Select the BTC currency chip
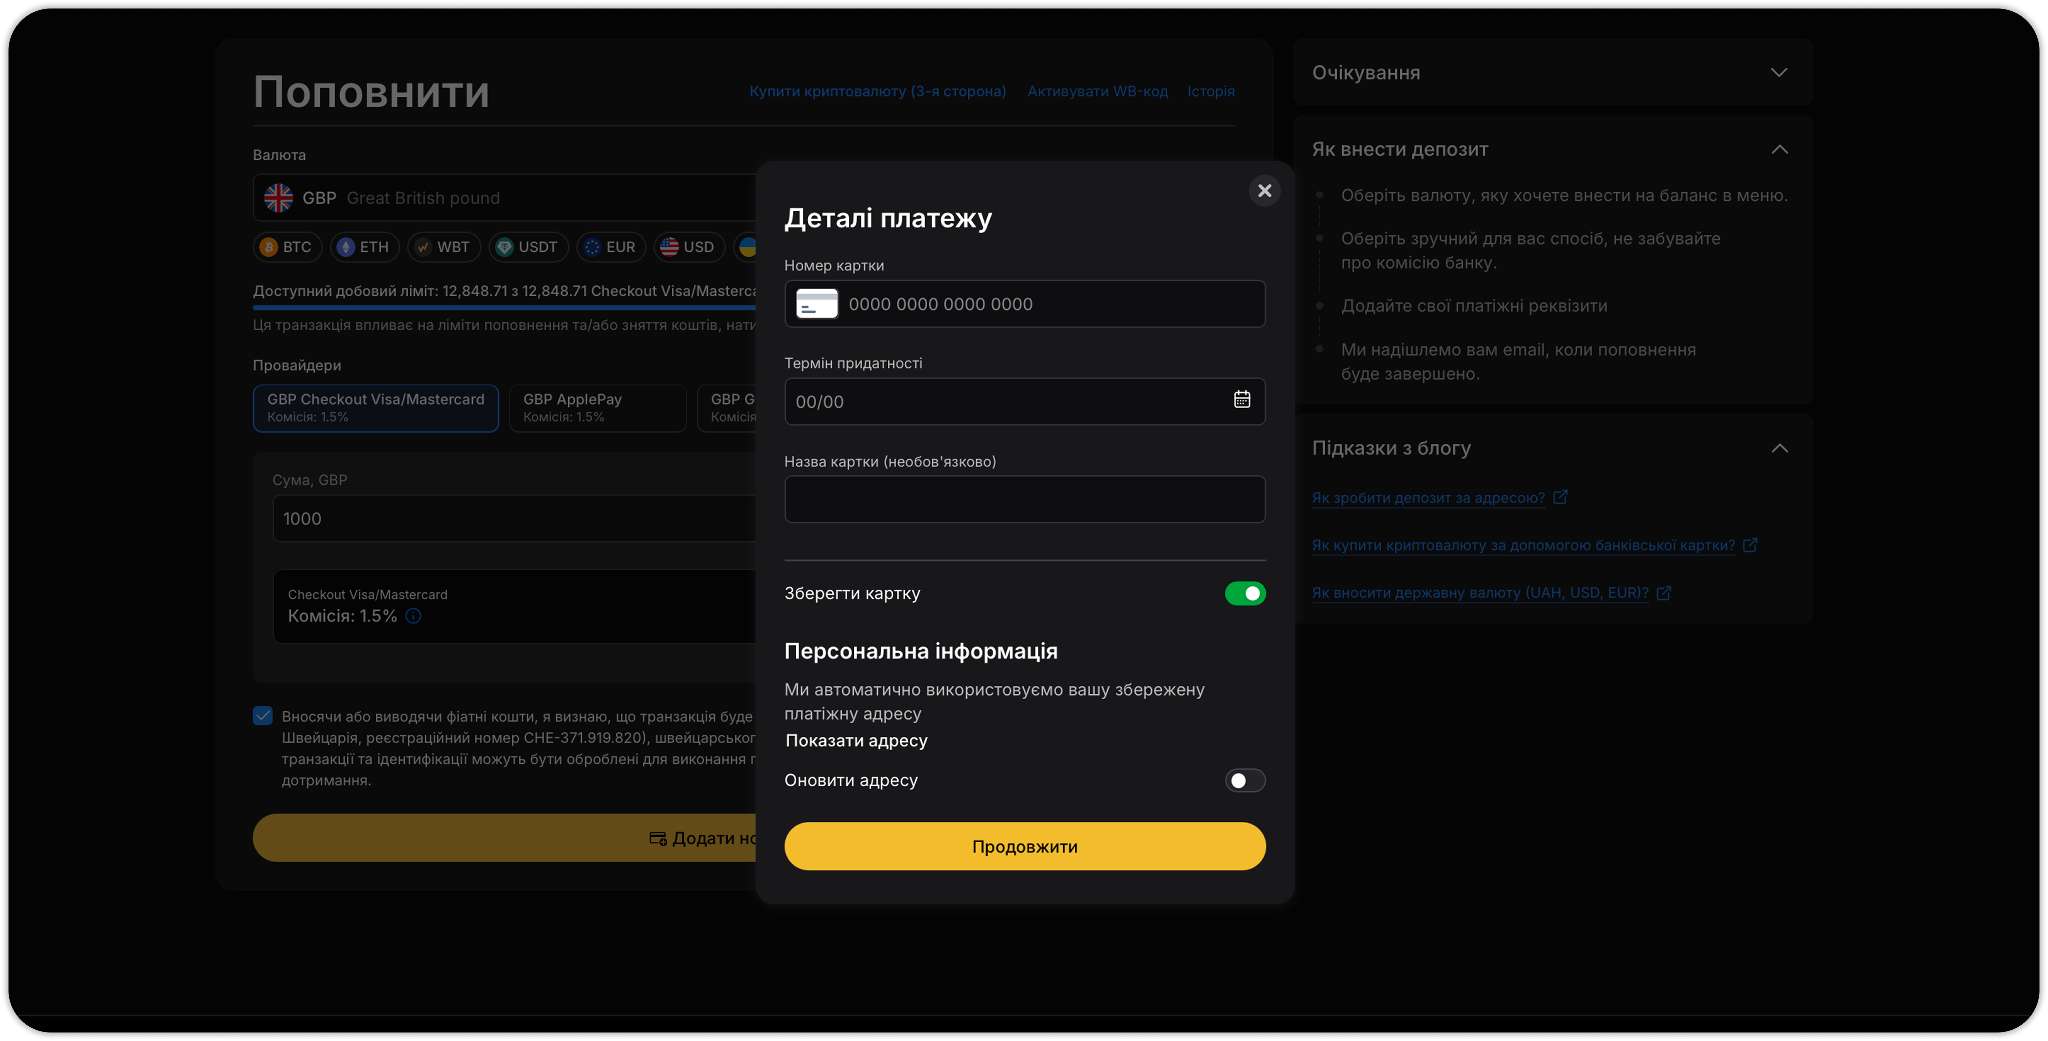Screen dimensions: 2048x1041 point(287,247)
